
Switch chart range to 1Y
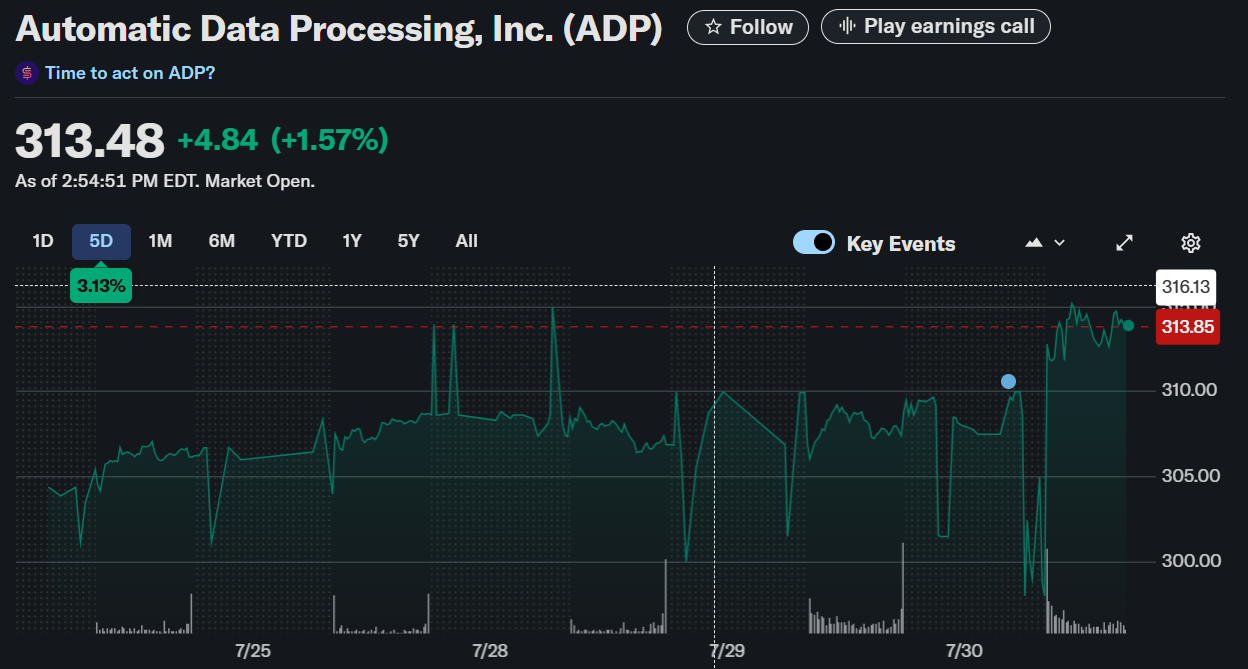tap(352, 241)
